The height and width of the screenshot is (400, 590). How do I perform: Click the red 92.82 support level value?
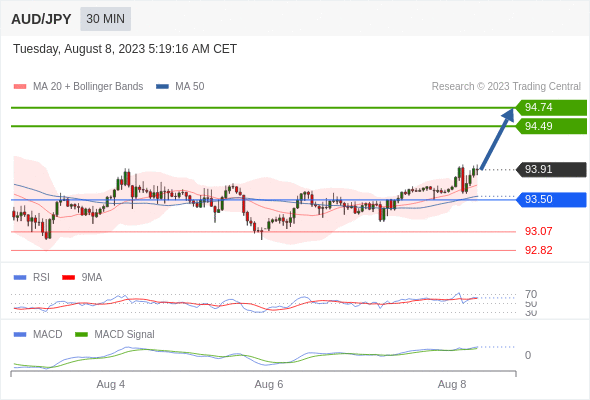pos(539,250)
